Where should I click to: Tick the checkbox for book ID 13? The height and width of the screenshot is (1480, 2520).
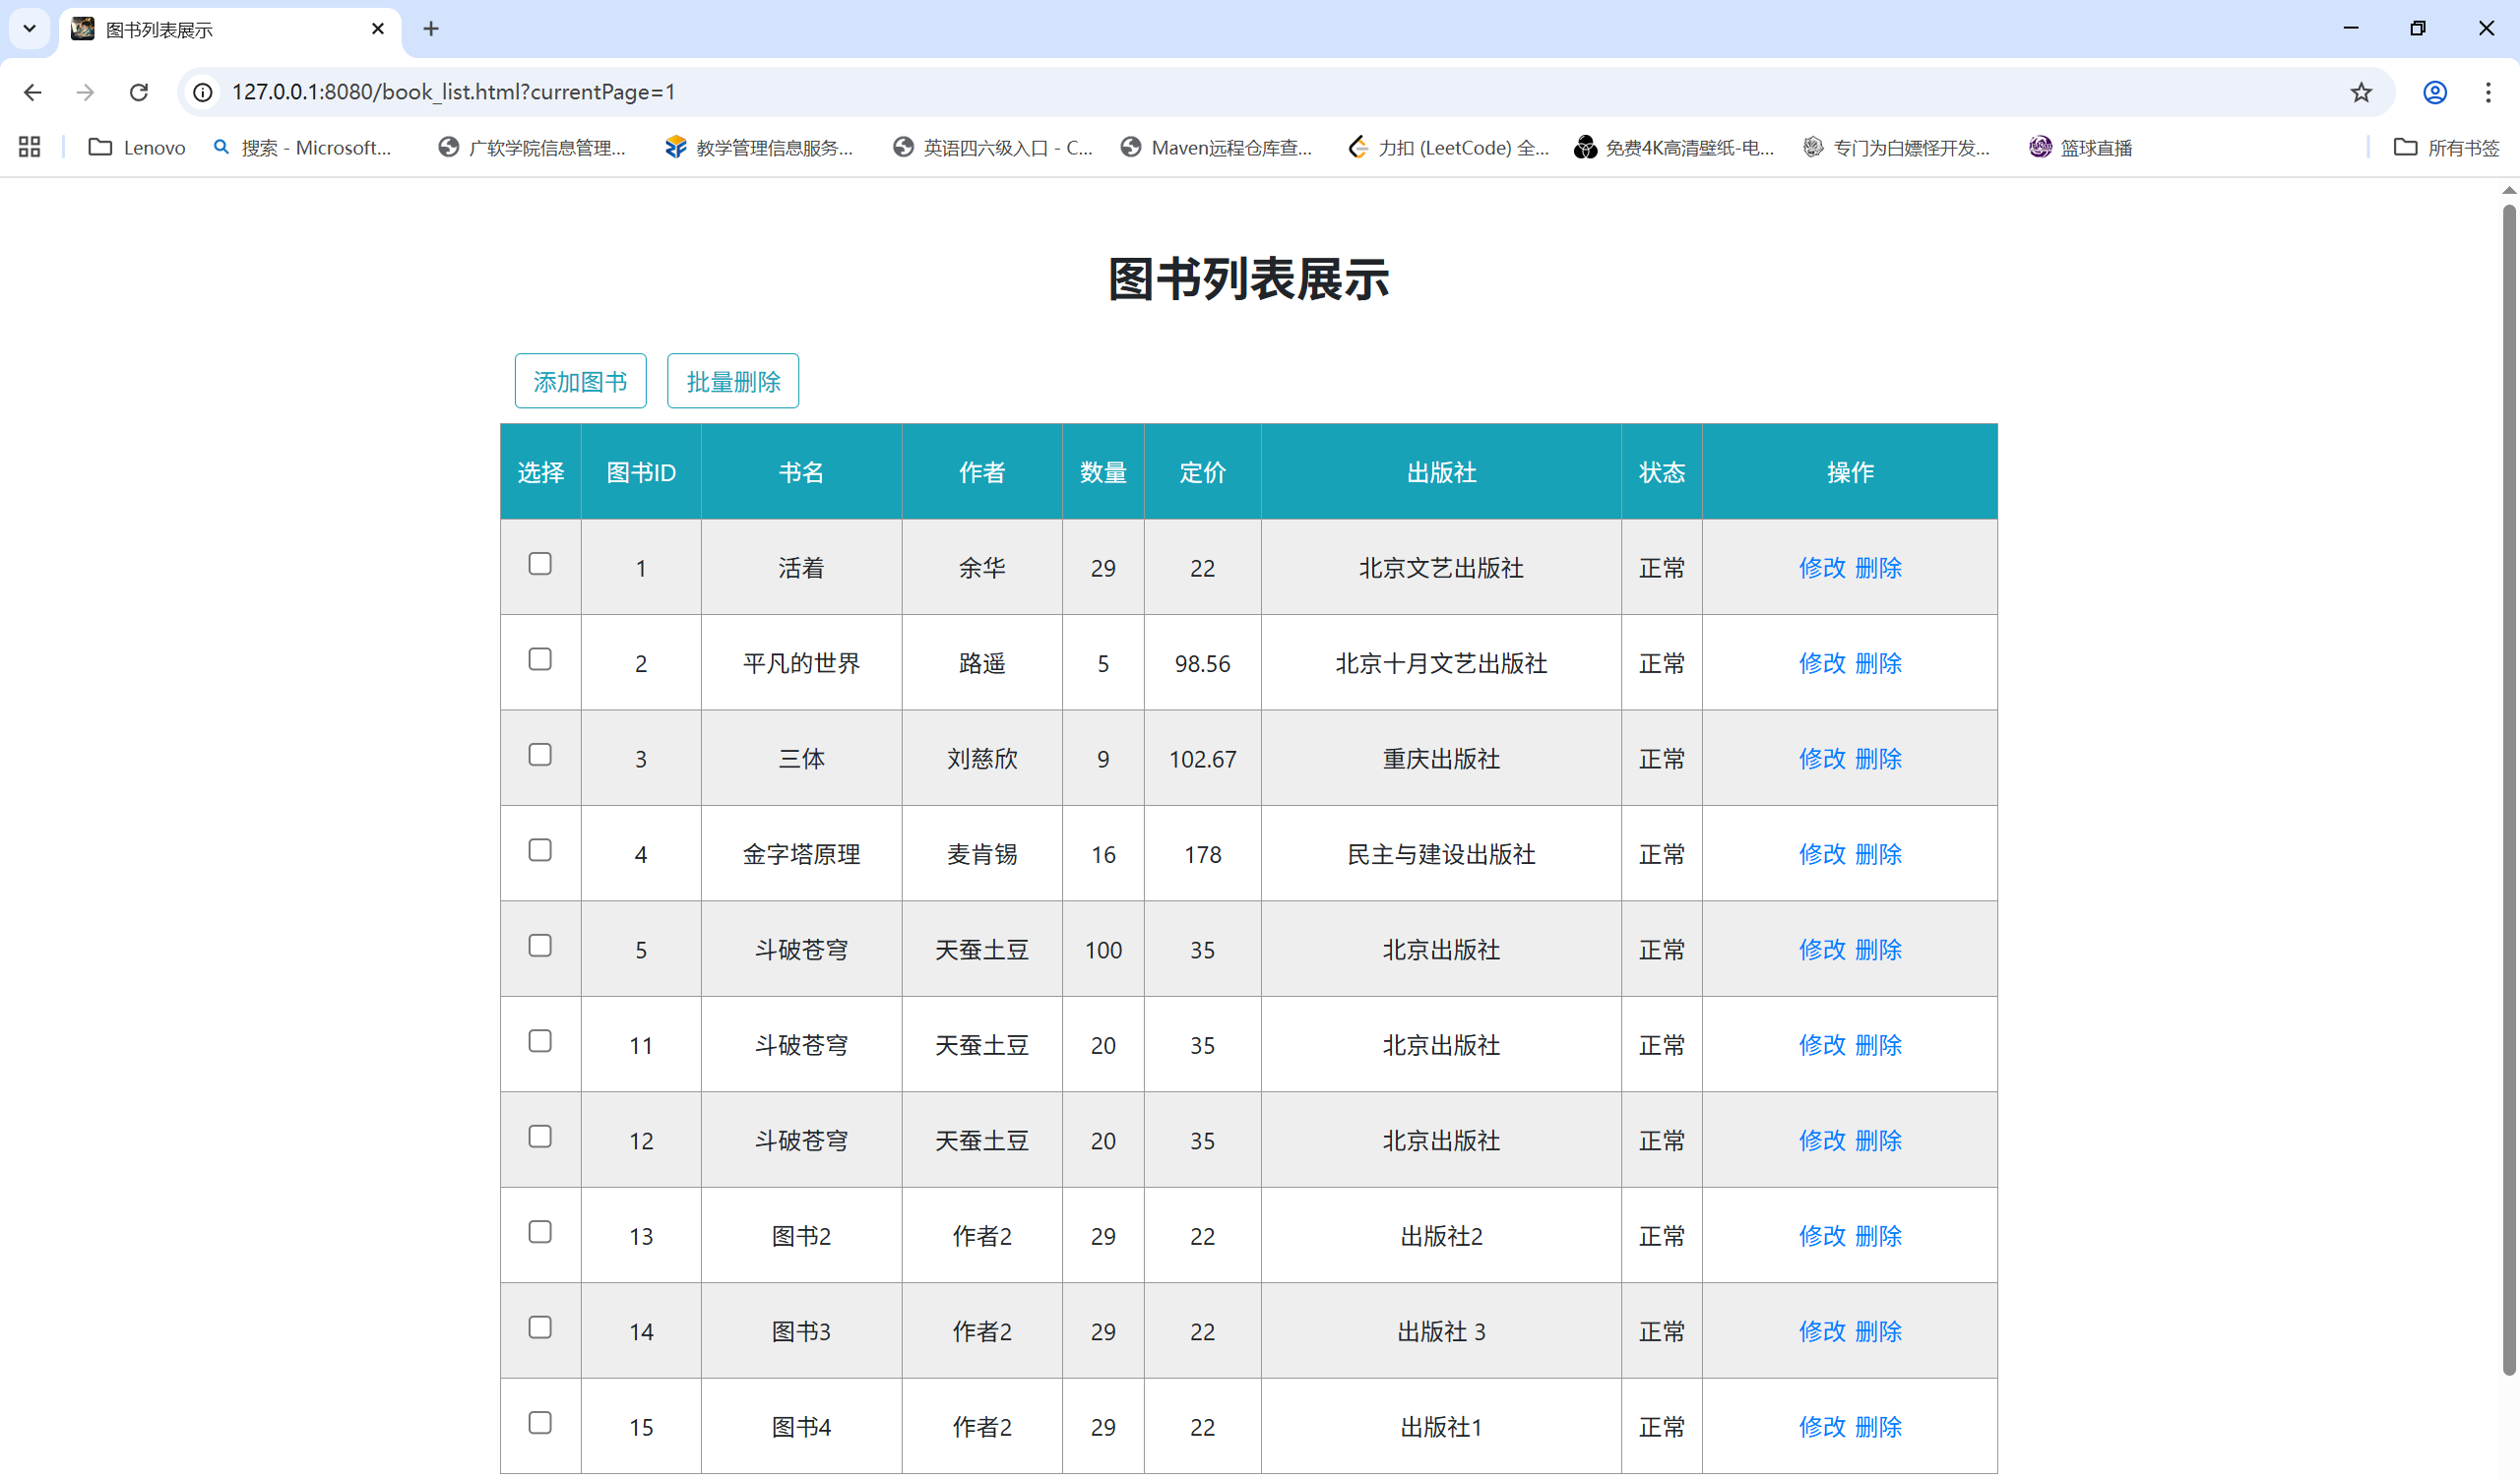pyautogui.click(x=540, y=1232)
